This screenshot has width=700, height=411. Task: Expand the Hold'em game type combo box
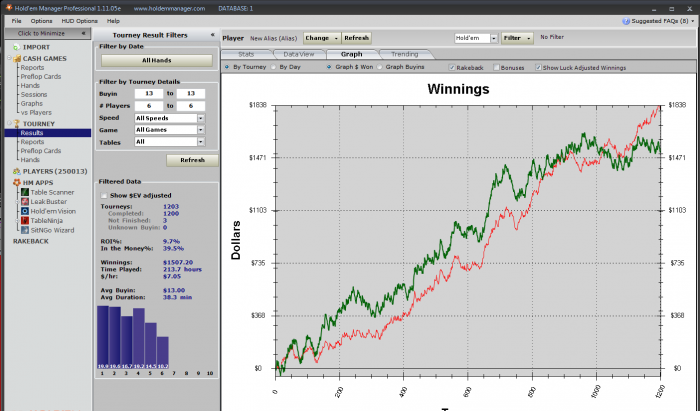(x=494, y=38)
